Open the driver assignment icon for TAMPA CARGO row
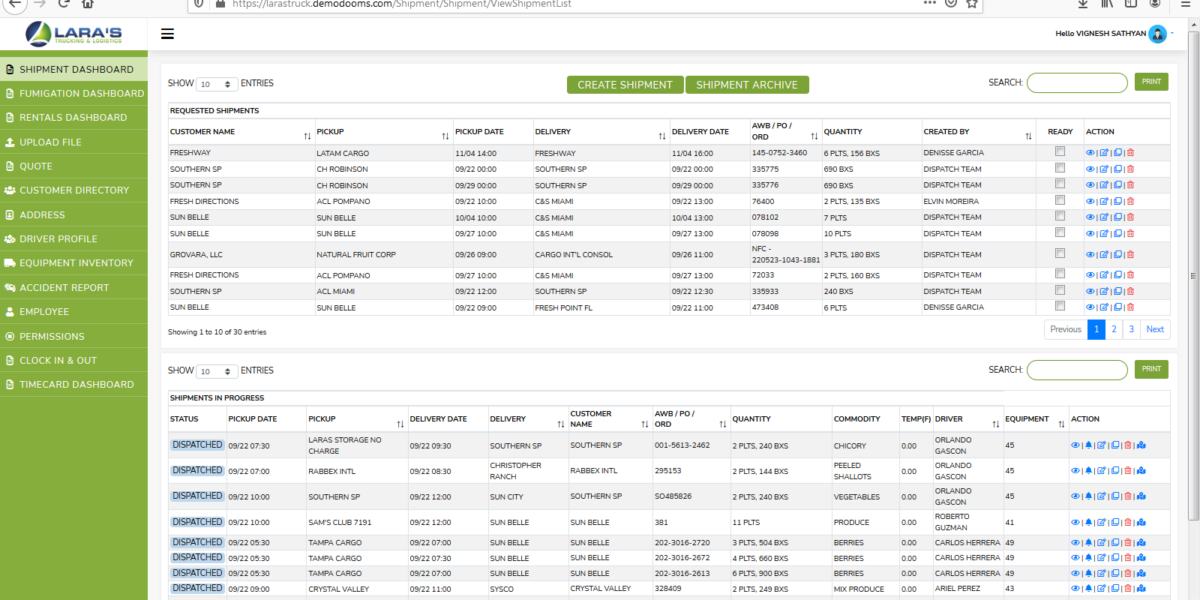 [1141, 542]
